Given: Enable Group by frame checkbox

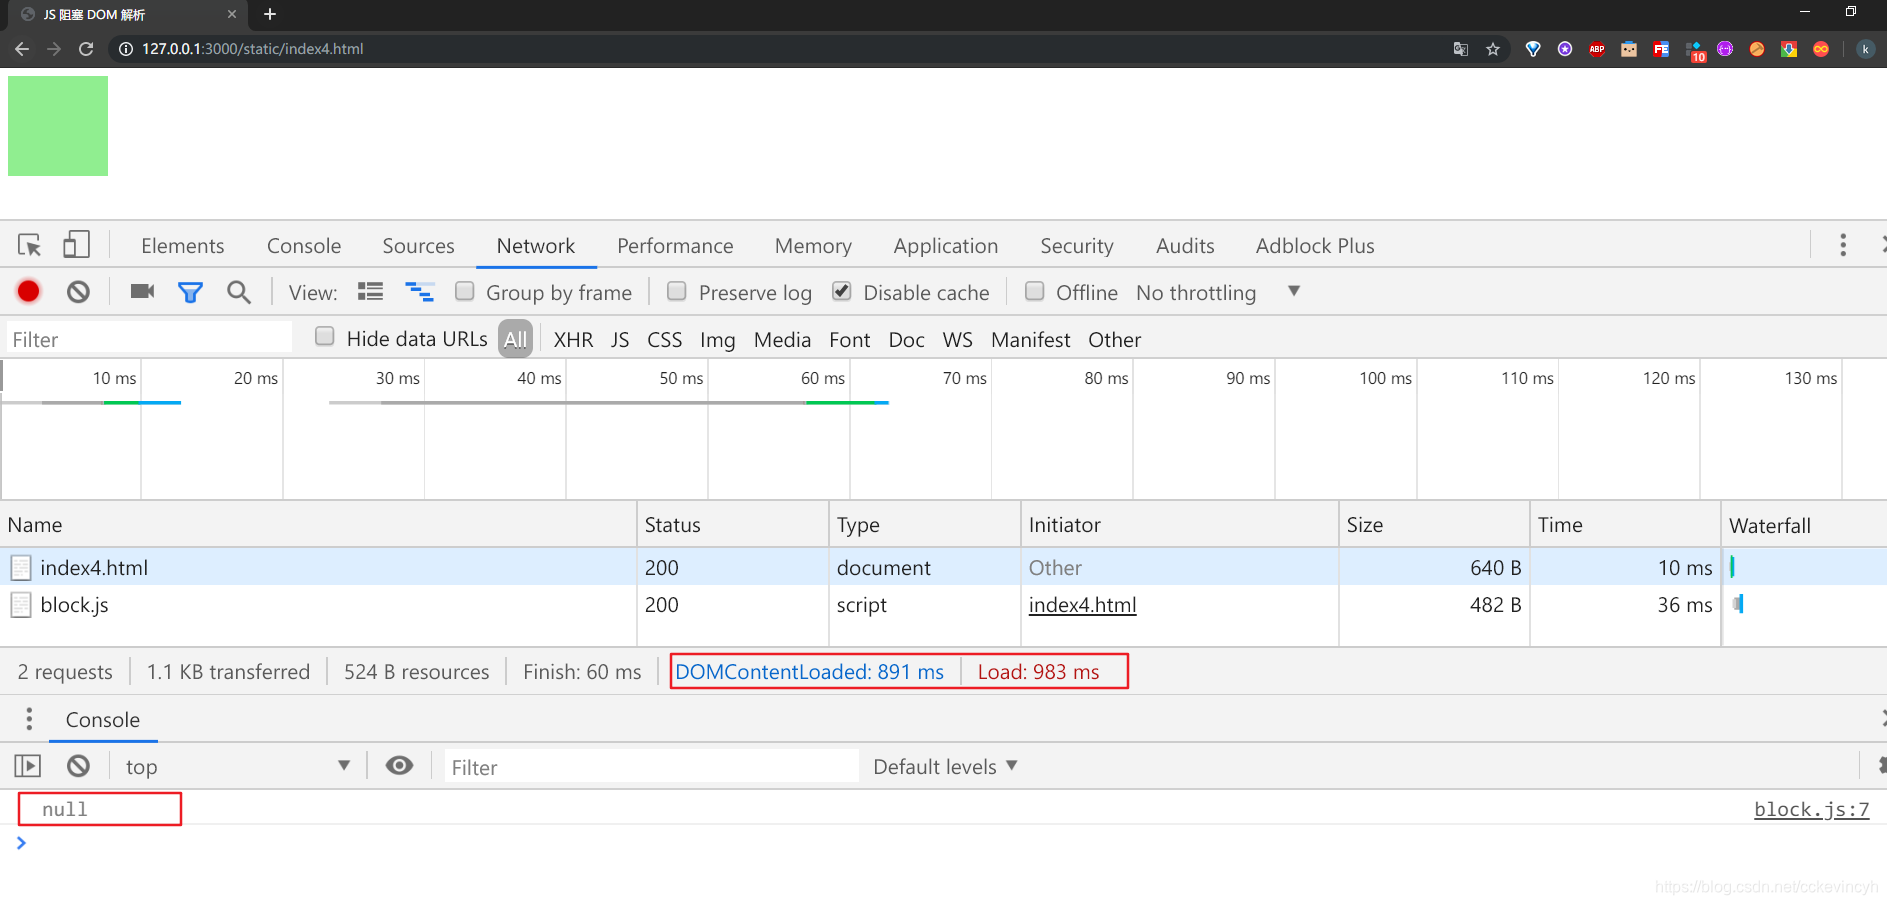Looking at the screenshot, I should coord(465,291).
